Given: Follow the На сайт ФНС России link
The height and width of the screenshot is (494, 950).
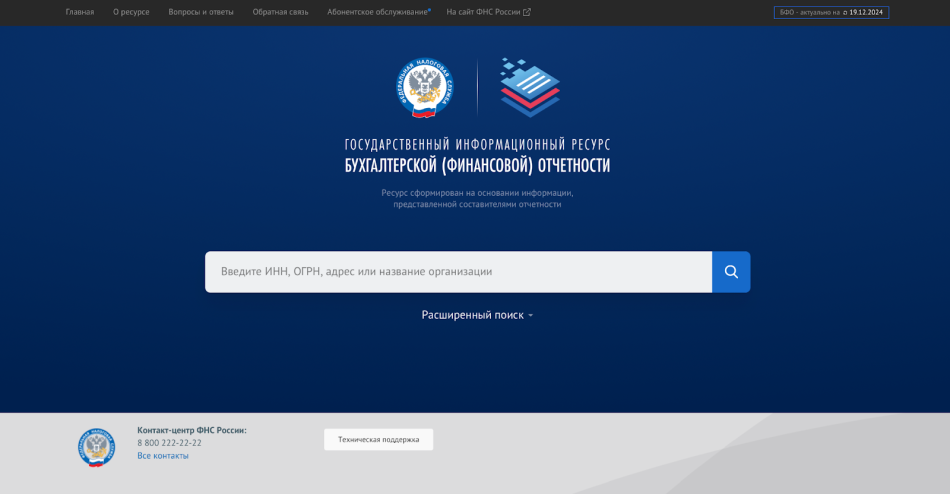Looking at the screenshot, I should (483, 12).
